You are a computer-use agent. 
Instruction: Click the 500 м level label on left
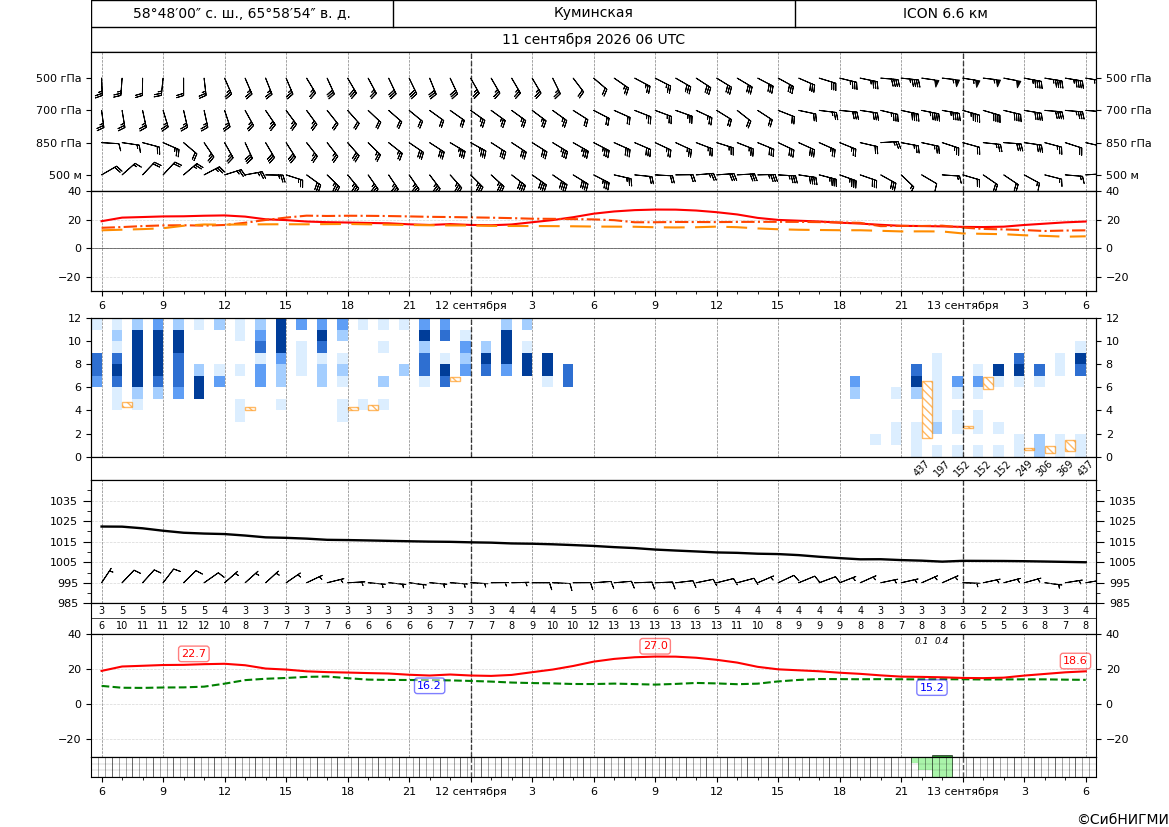(66, 175)
